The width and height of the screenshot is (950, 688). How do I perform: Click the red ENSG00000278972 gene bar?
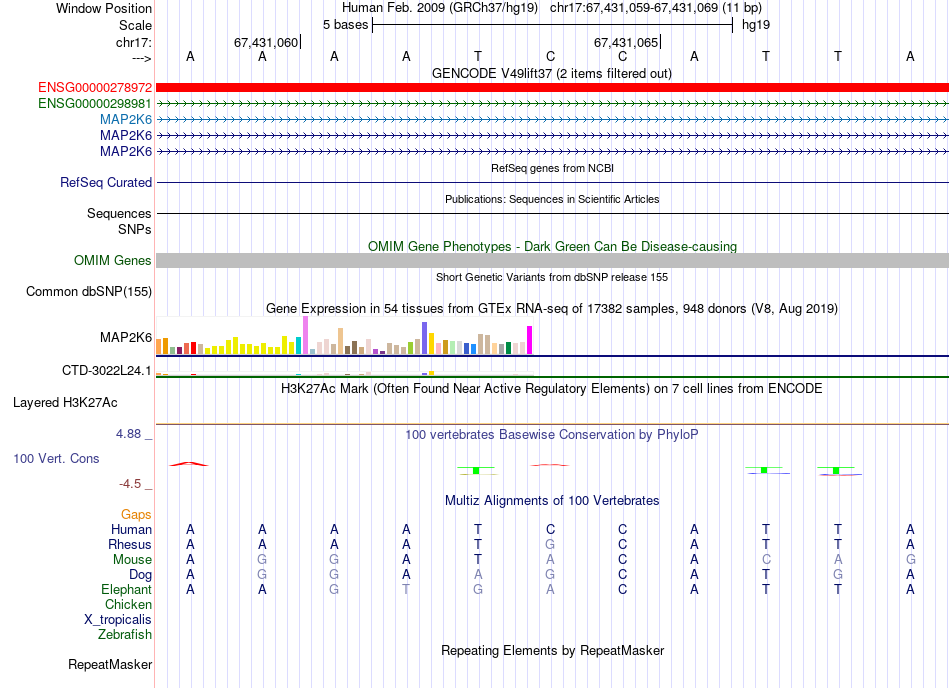tap(552, 88)
